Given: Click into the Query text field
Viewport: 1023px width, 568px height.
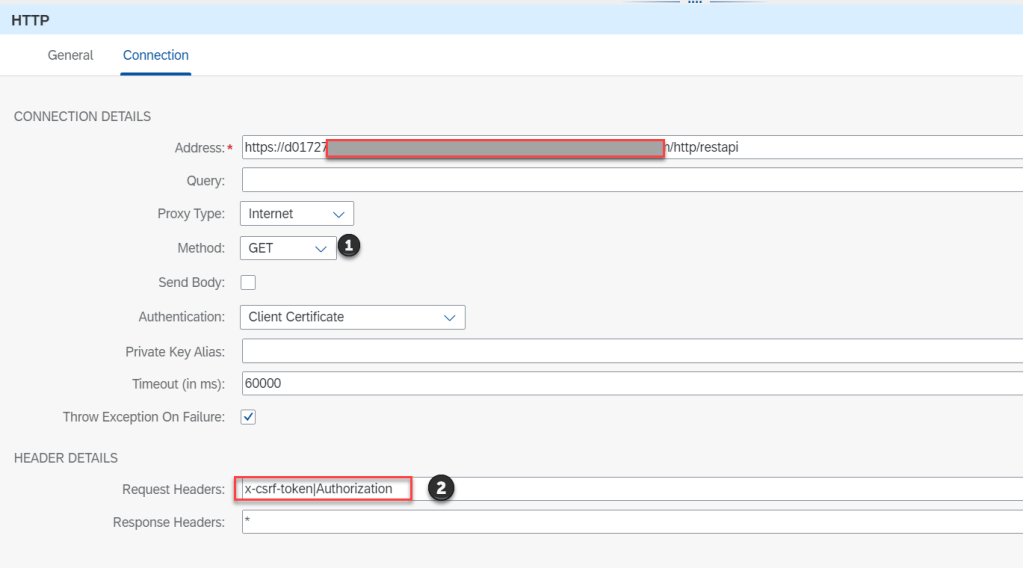Looking at the screenshot, I should [630, 180].
